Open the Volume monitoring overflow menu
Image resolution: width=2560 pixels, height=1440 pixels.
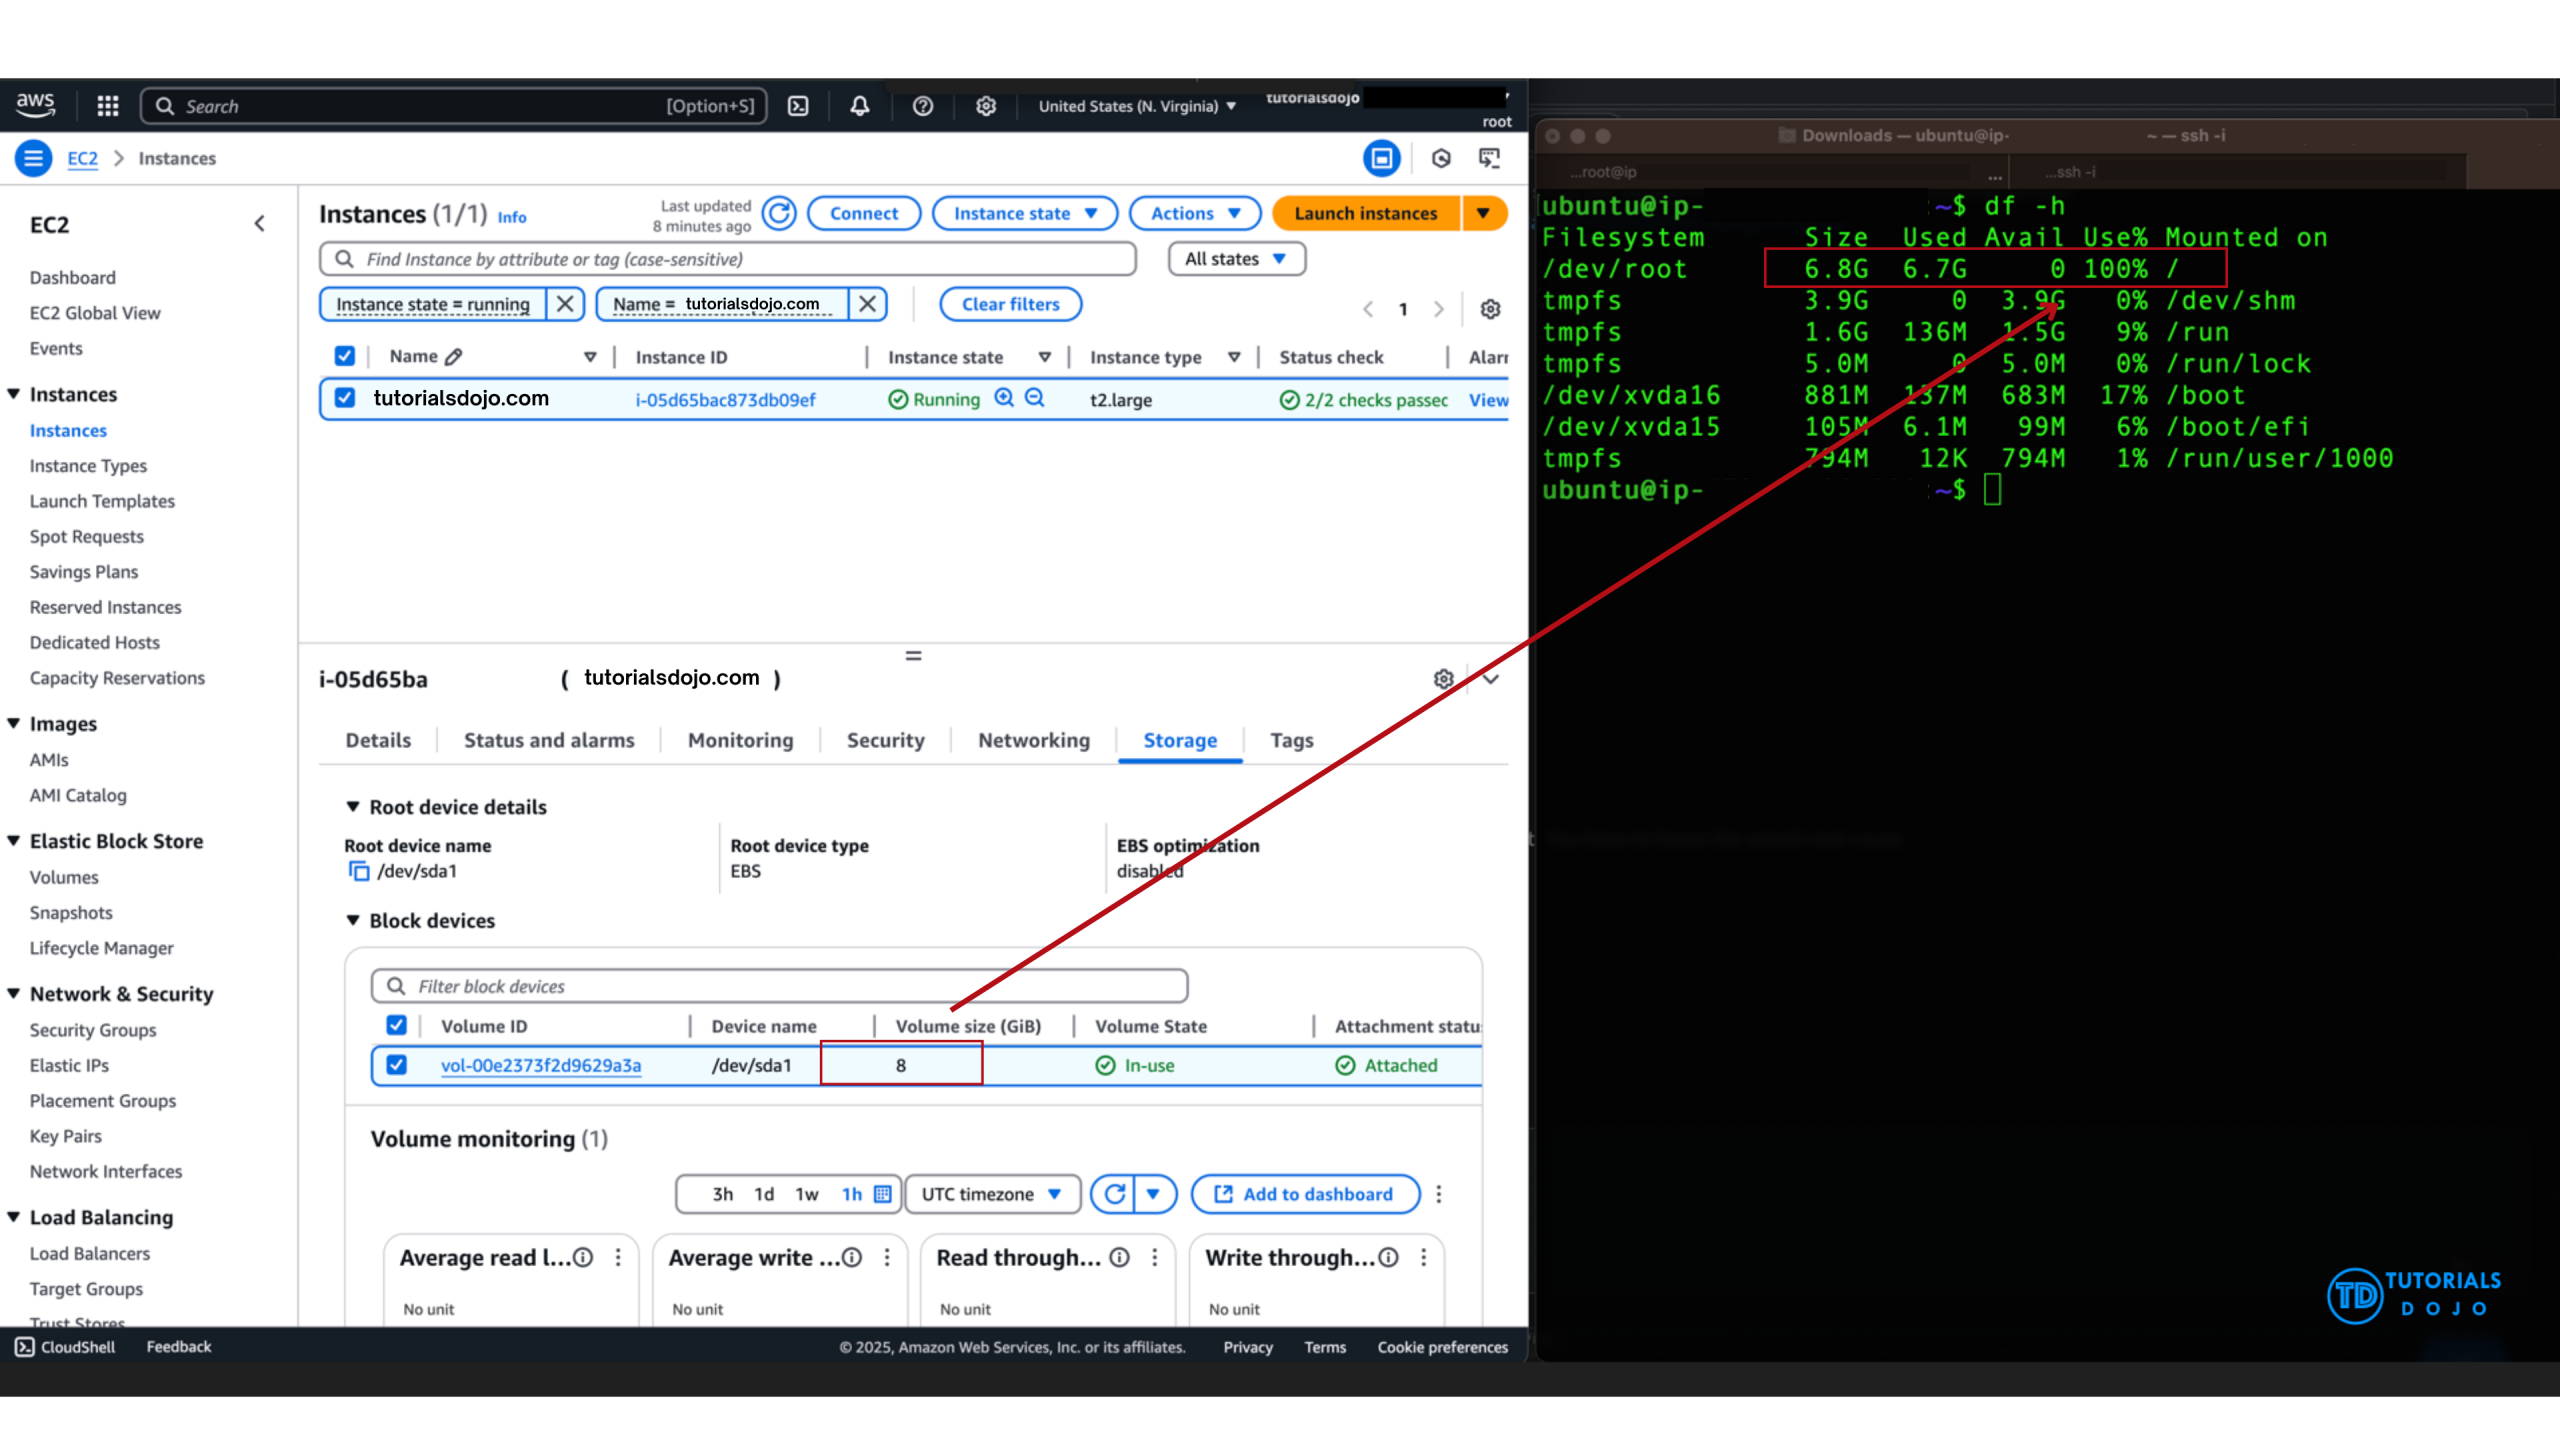pyautogui.click(x=1439, y=1194)
